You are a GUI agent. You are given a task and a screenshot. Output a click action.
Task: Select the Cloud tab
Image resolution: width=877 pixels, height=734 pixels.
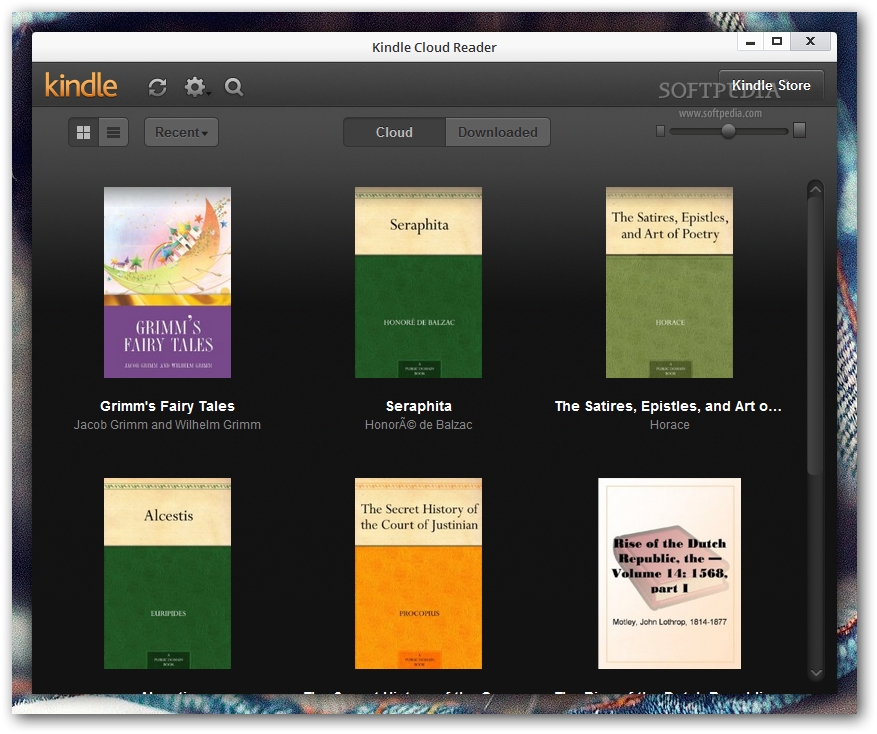tap(394, 132)
